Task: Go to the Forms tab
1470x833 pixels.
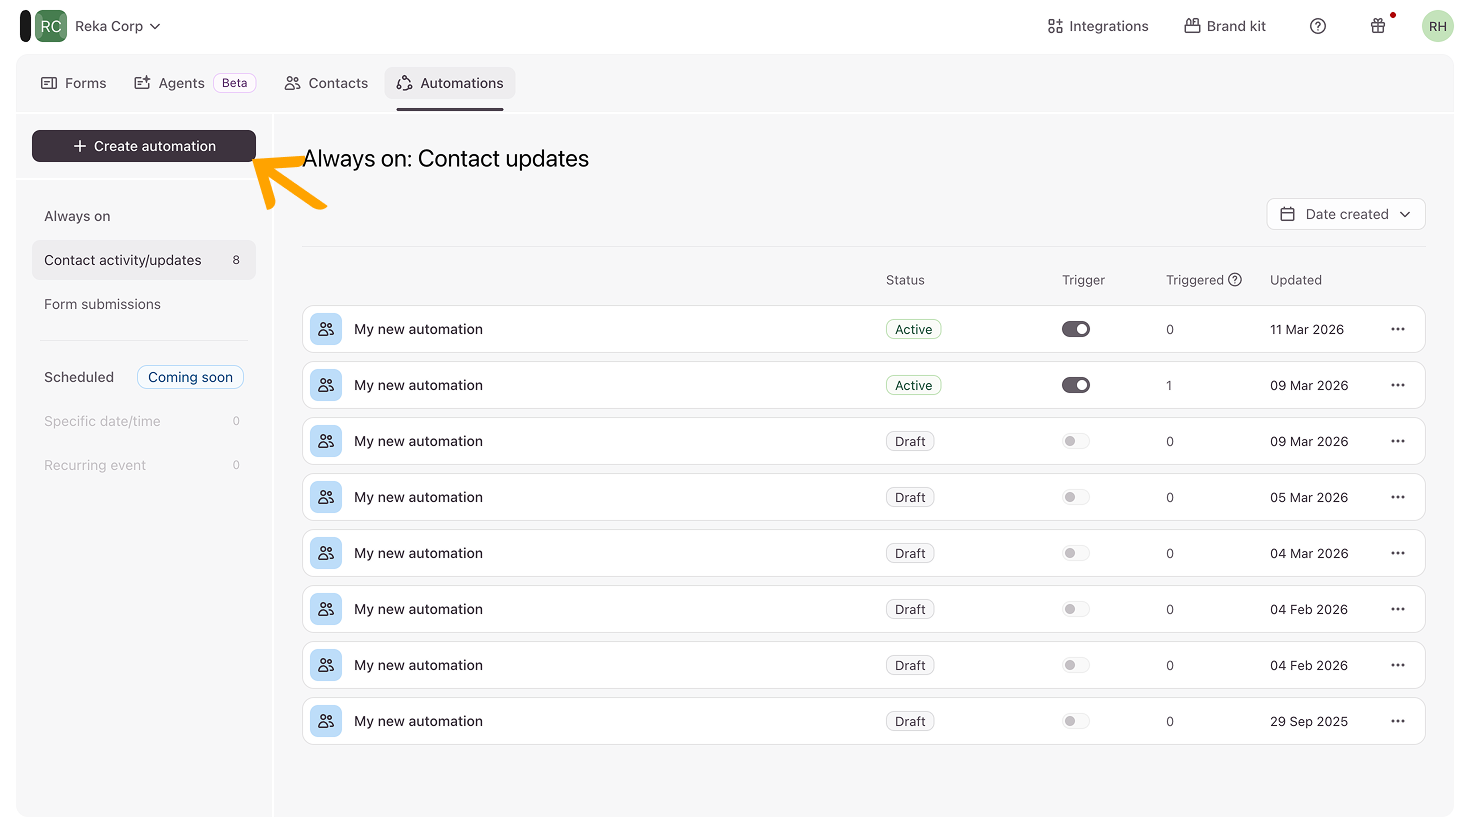Action: [x=74, y=83]
